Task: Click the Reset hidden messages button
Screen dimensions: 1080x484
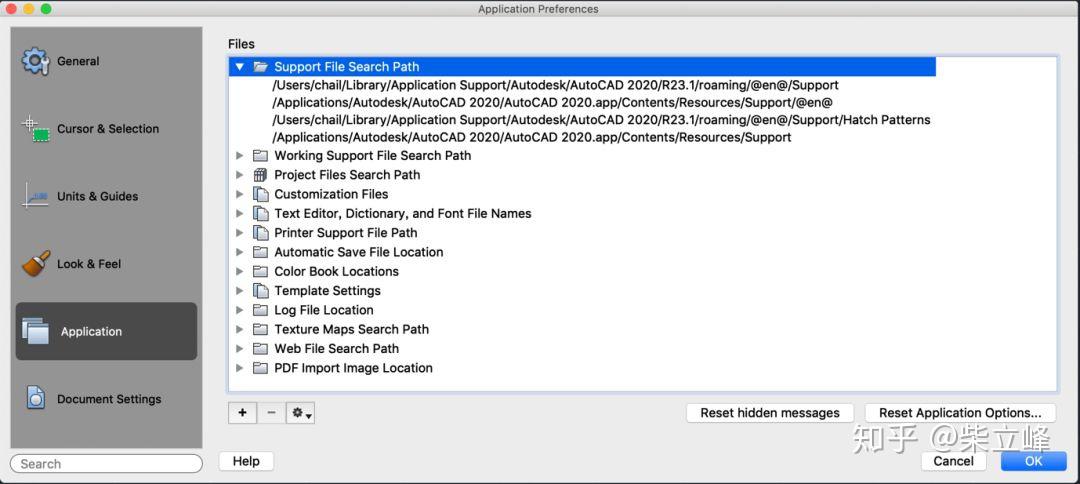Action: (769, 413)
